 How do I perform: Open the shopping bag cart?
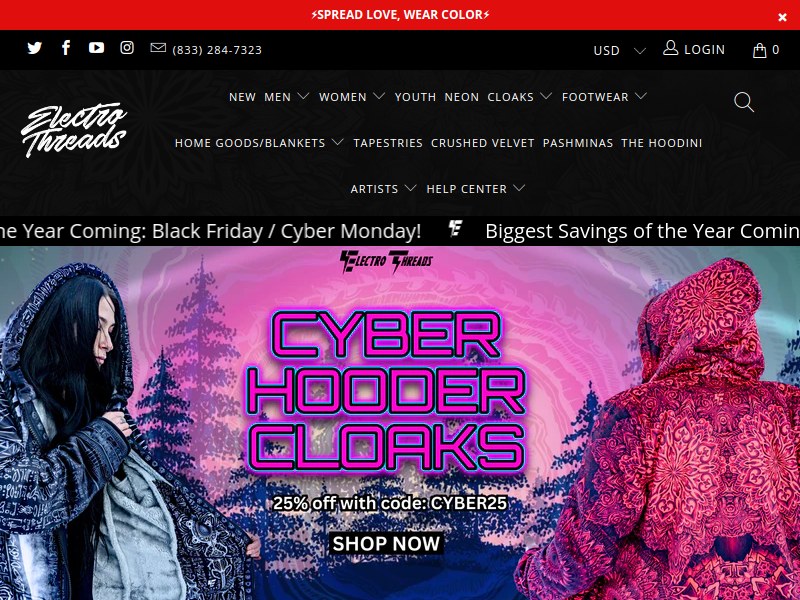[766, 50]
